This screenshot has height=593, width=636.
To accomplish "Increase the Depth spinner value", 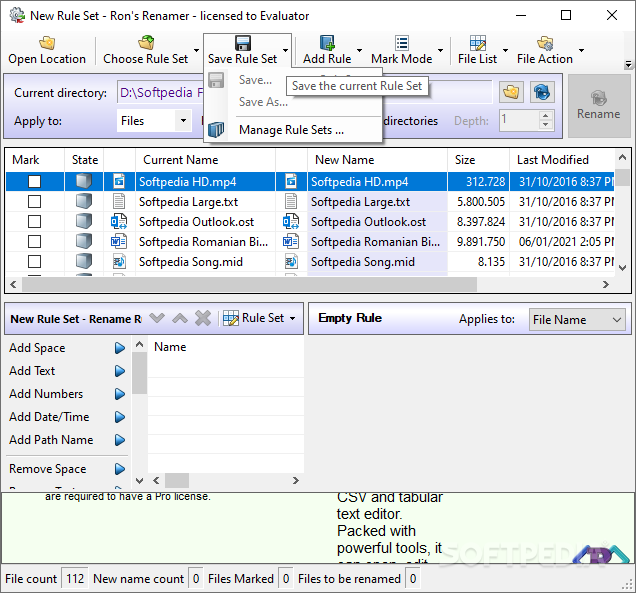I will pyautogui.click(x=546, y=115).
